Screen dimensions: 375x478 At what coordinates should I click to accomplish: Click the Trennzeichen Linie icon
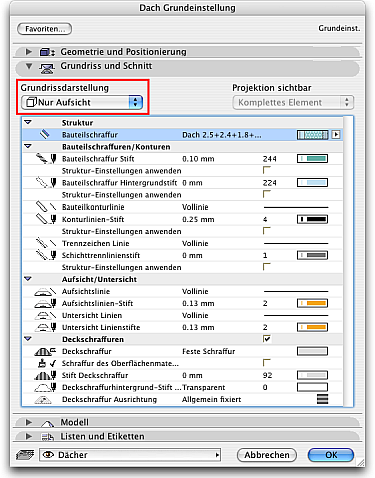[x=46, y=243]
